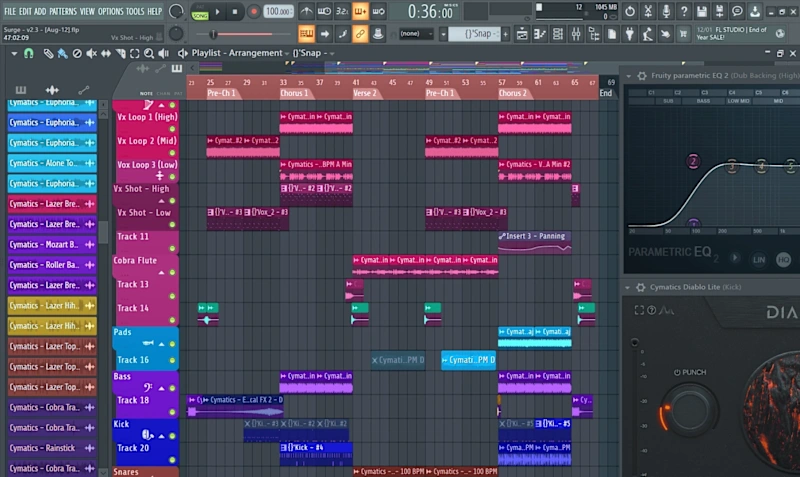The height and width of the screenshot is (477, 800).
Task: Mute the Track 11 track
Action: pyautogui.click(x=172, y=248)
